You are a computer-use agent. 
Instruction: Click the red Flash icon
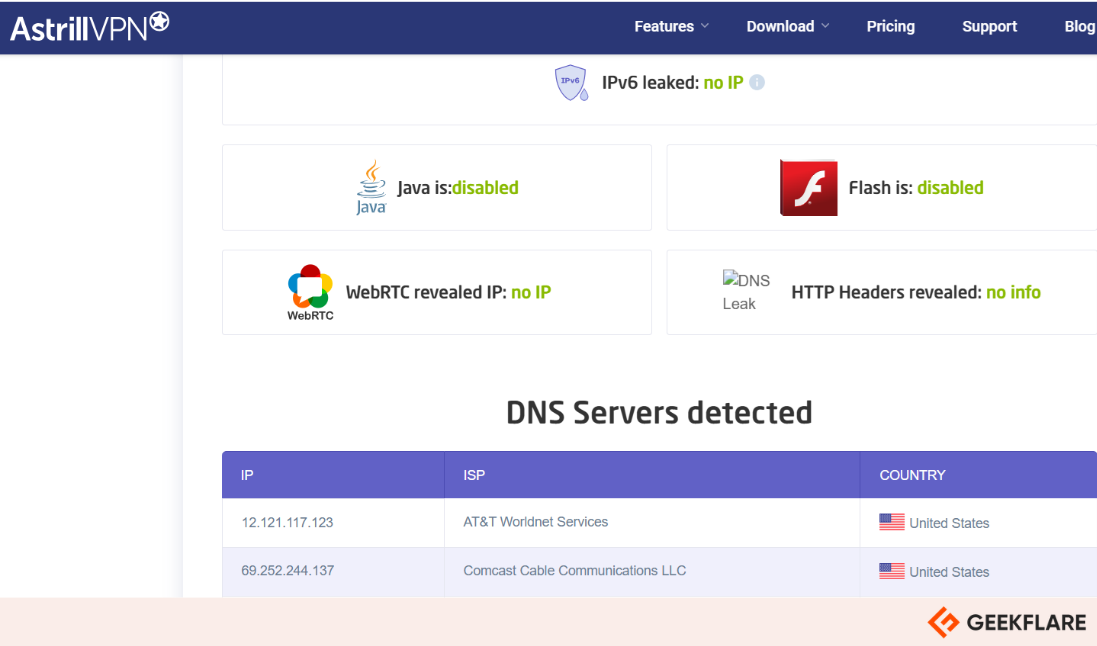[x=808, y=187]
